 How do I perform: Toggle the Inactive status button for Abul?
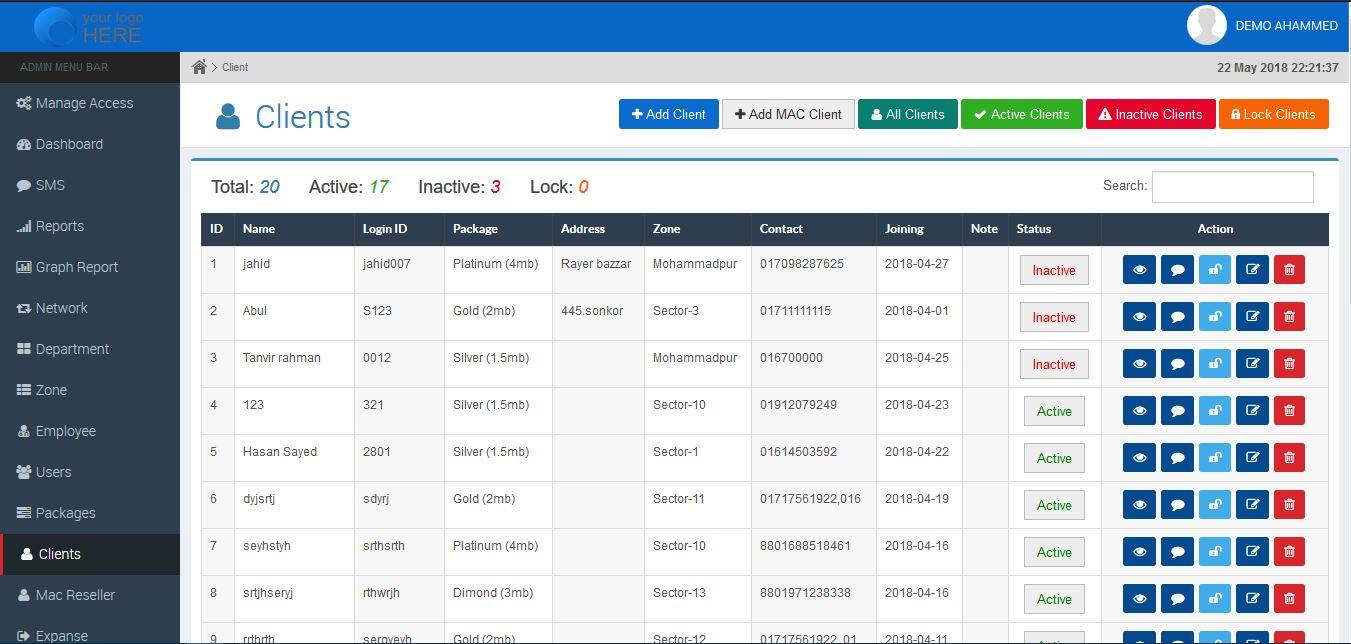pos(1053,317)
